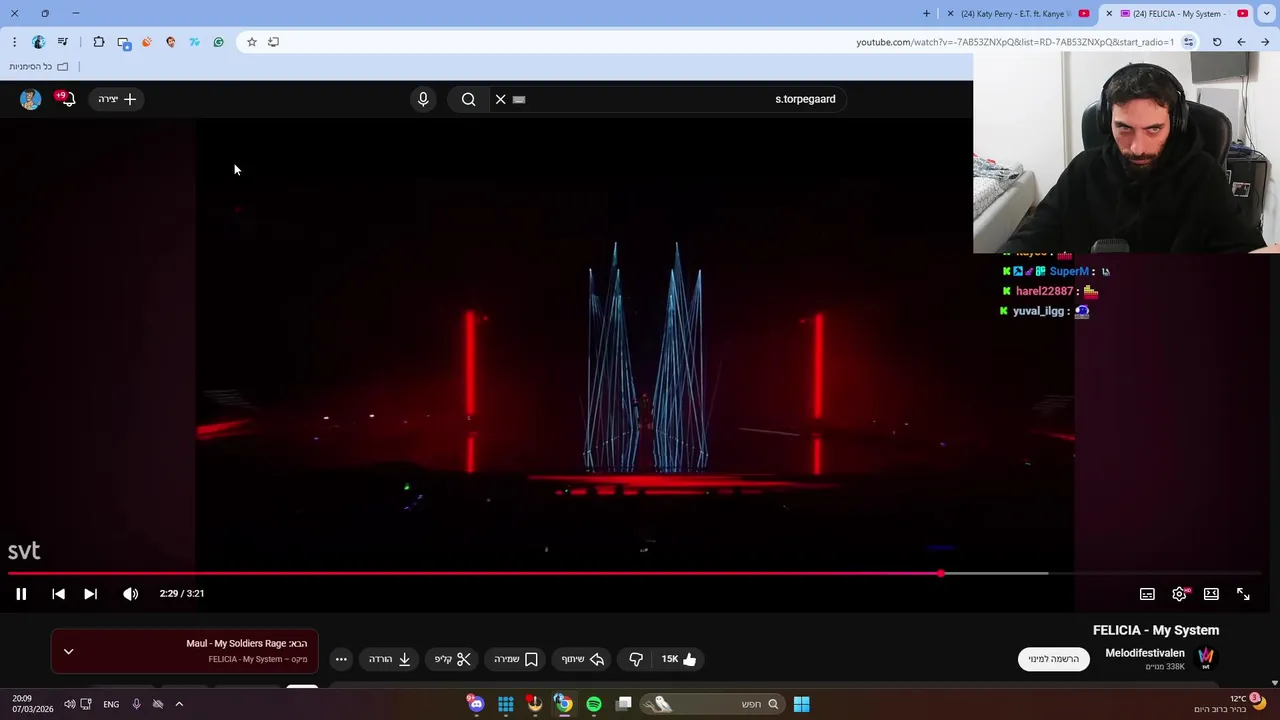The width and height of the screenshot is (1280, 720).
Task: Run search with magnifier button
Action: pyautogui.click(x=468, y=99)
